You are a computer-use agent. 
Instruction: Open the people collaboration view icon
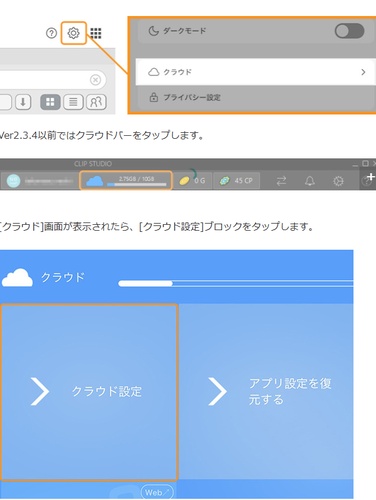(96, 102)
